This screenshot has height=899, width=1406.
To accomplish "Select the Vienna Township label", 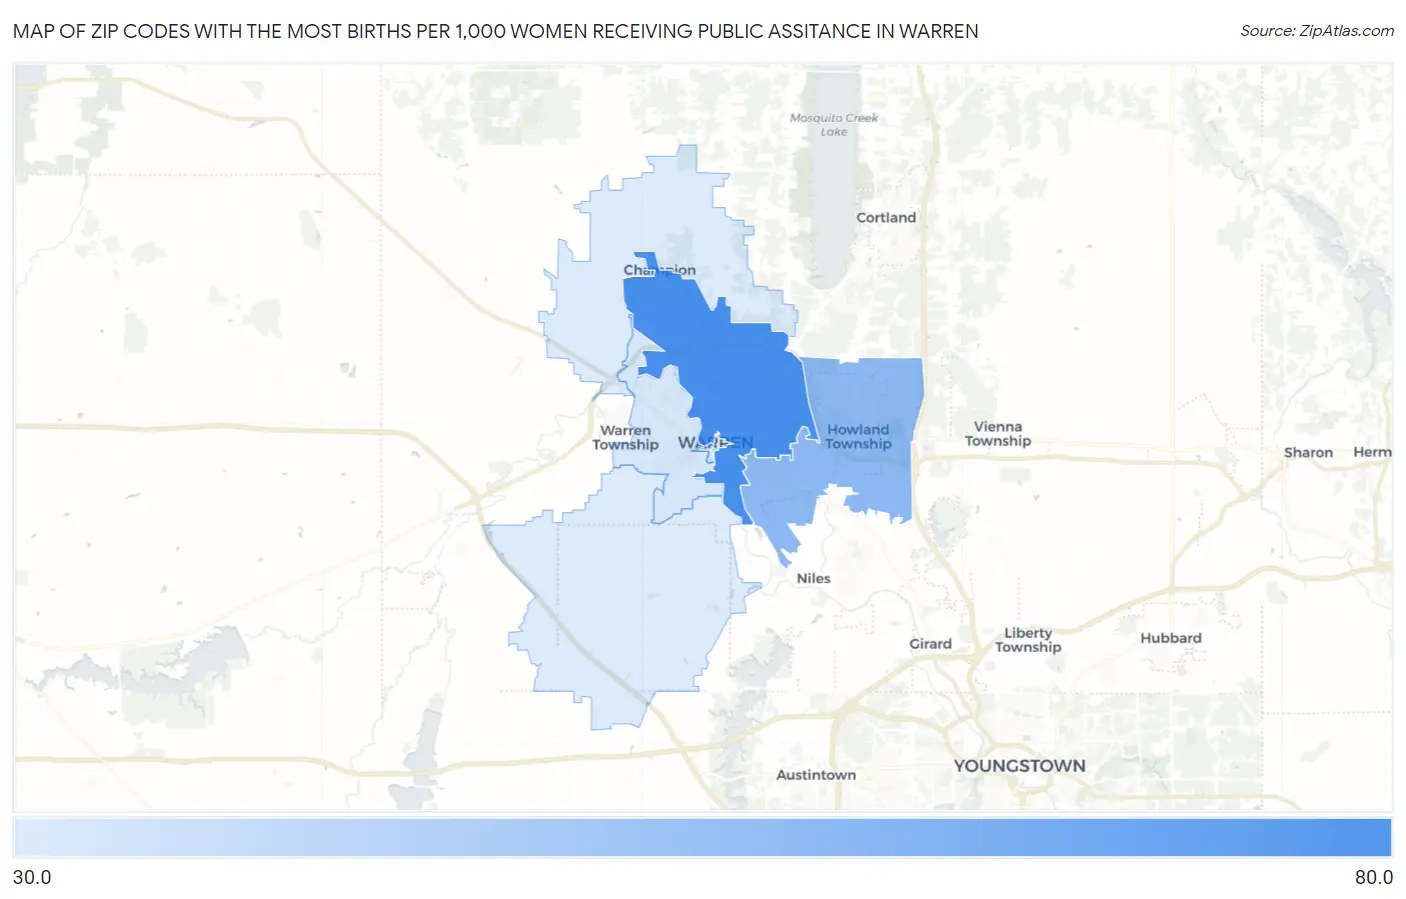I will [998, 434].
